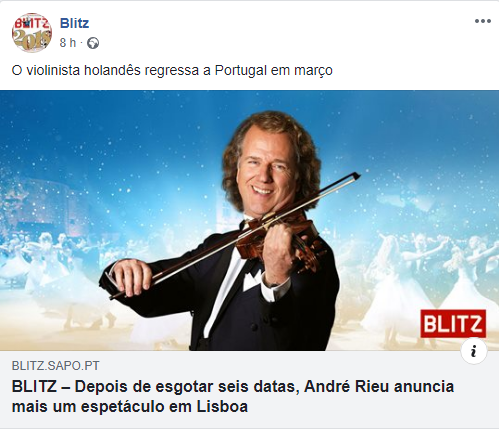This screenshot has width=499, height=431.
Task: Click the violinist's white pocket square
Action: (x=253, y=279)
